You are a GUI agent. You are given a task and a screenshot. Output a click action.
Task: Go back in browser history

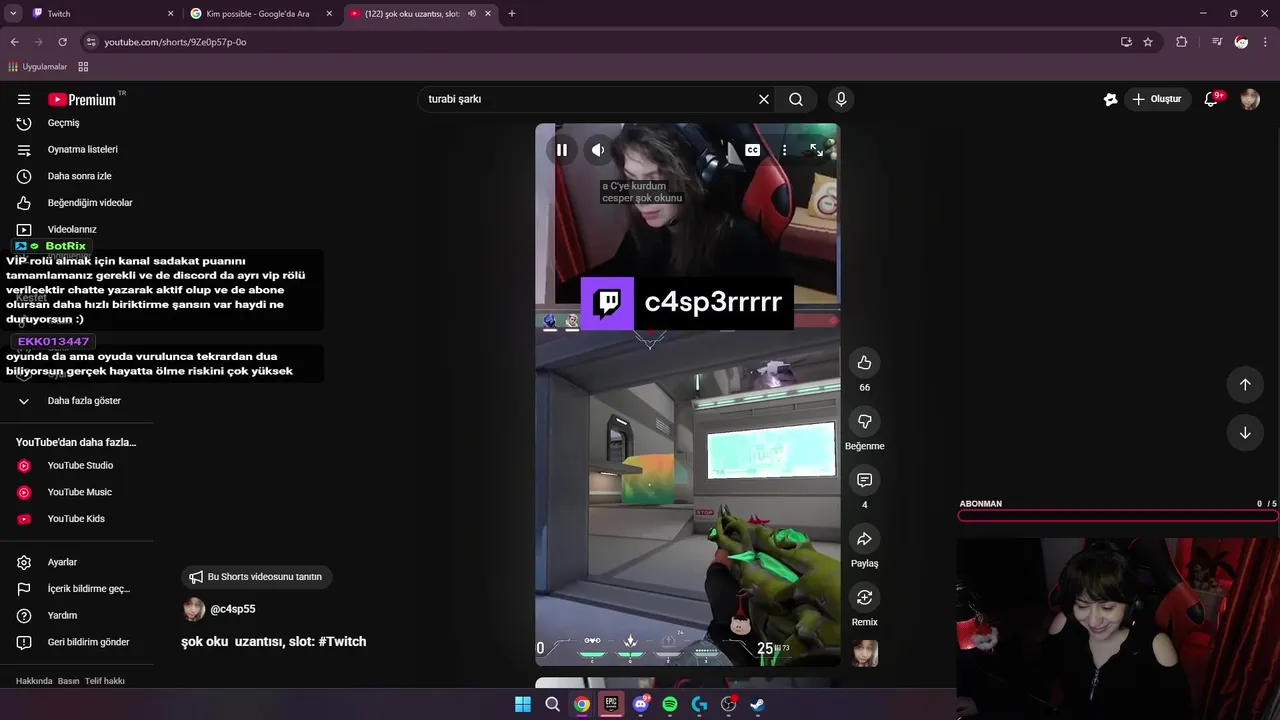[14, 42]
